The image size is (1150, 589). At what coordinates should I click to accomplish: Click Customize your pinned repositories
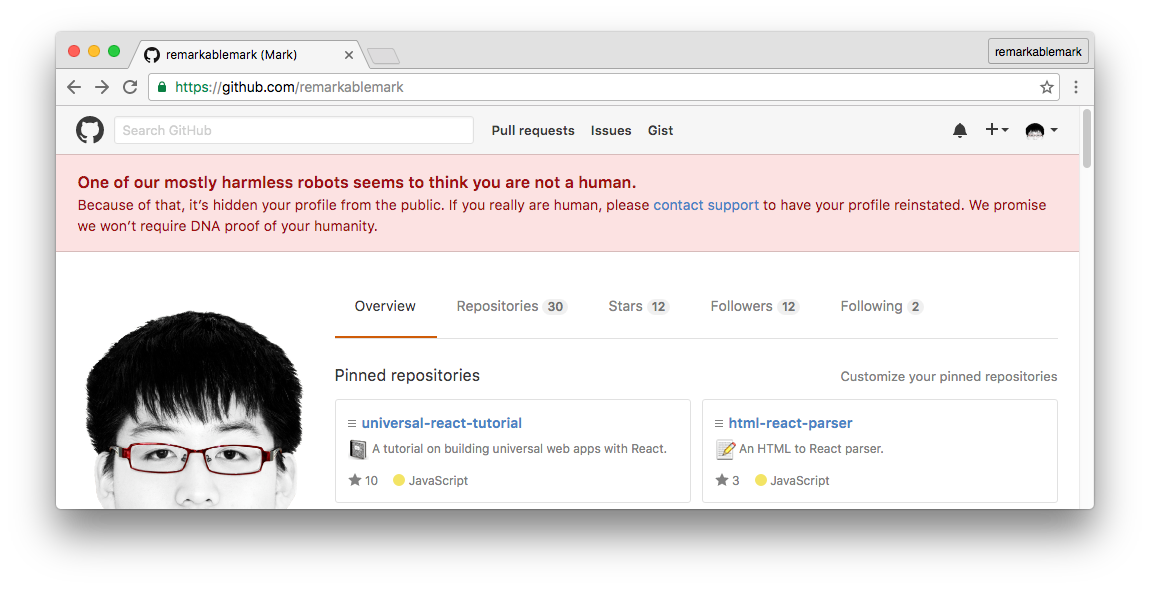pyautogui.click(x=949, y=376)
